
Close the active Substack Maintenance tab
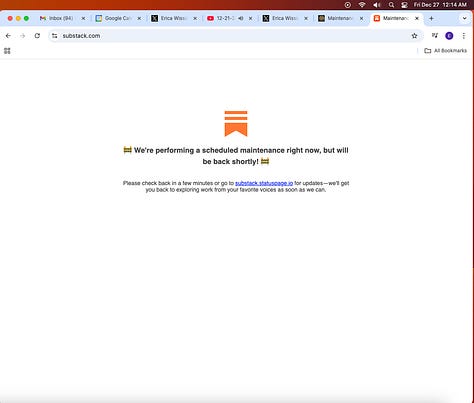[417, 18]
